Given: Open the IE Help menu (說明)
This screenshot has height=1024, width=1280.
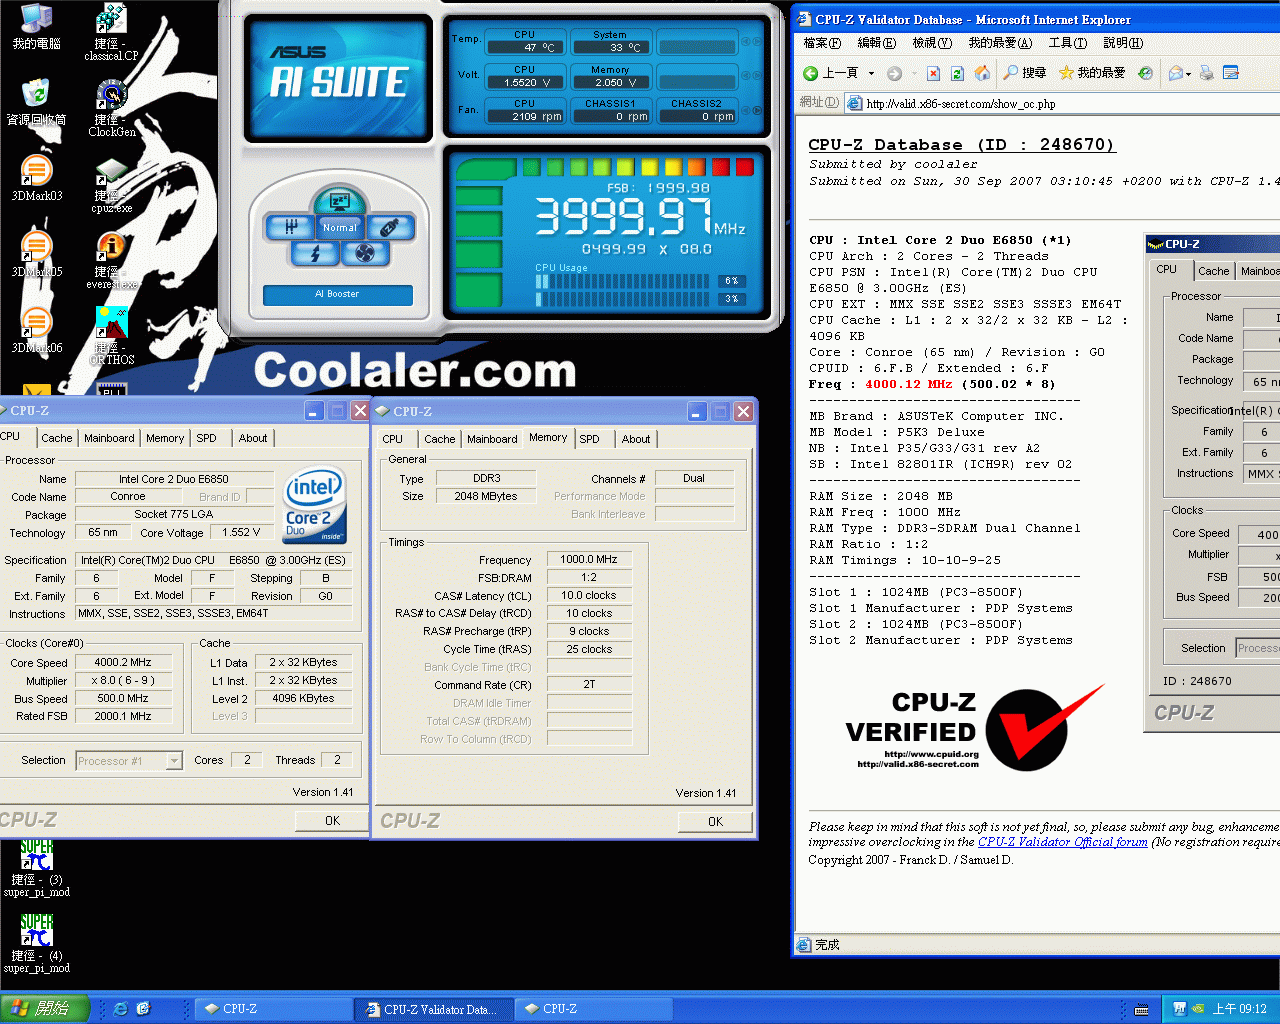Looking at the screenshot, I should pos(1123,43).
